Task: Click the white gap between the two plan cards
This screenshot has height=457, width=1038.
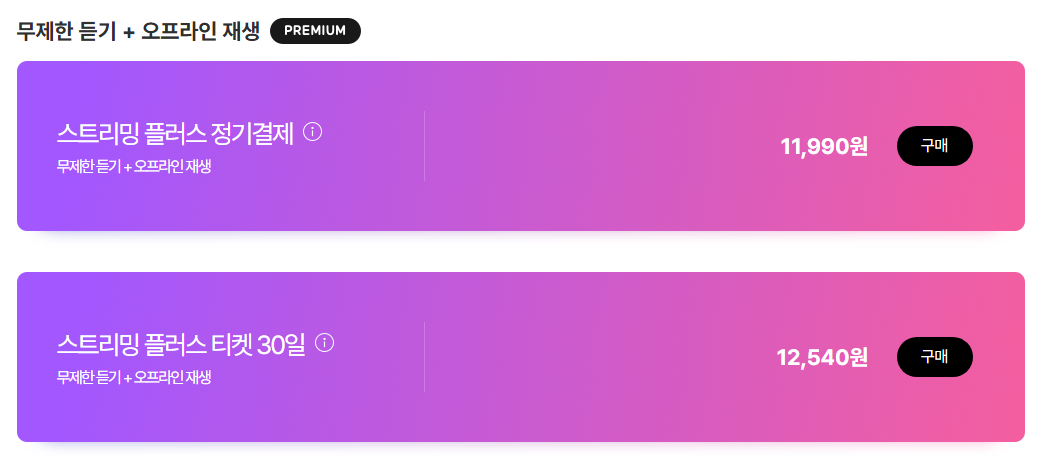Action: (x=520, y=252)
